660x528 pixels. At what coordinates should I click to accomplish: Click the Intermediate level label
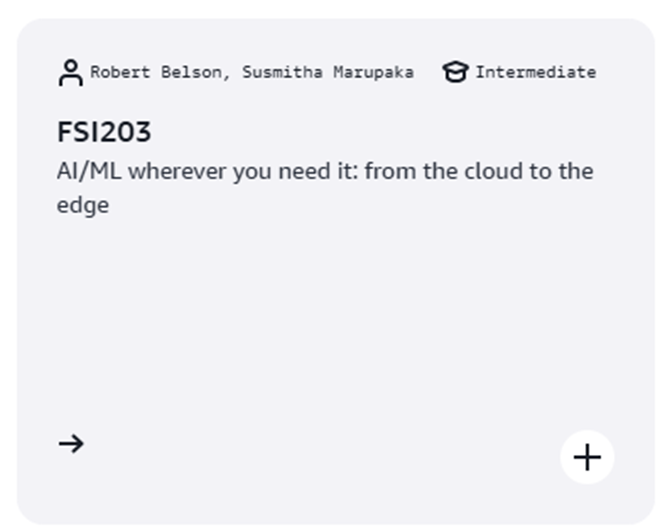(535, 72)
